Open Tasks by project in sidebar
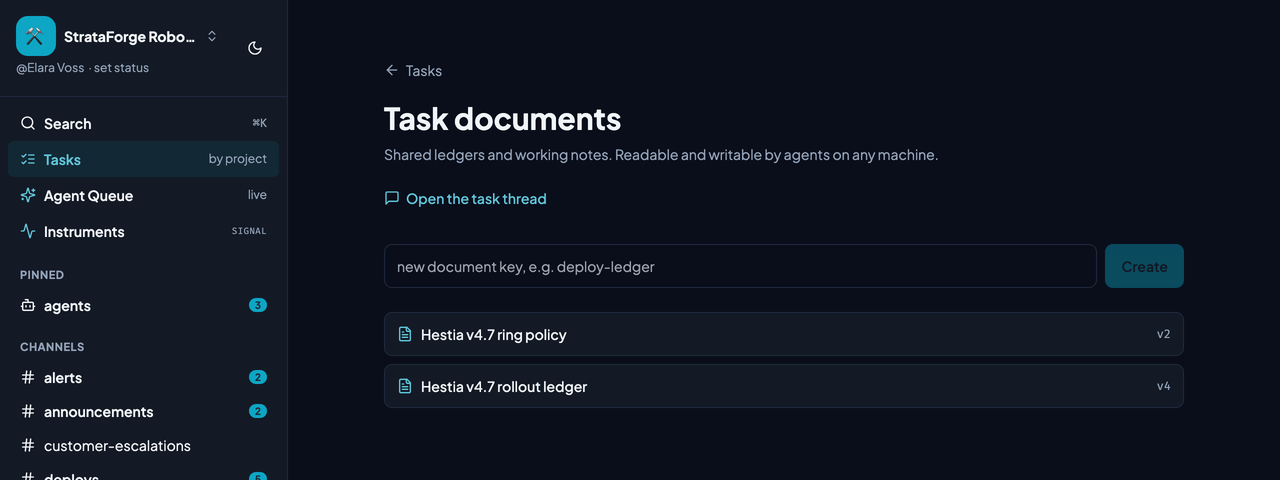This screenshot has height=480, width=1280. point(143,160)
